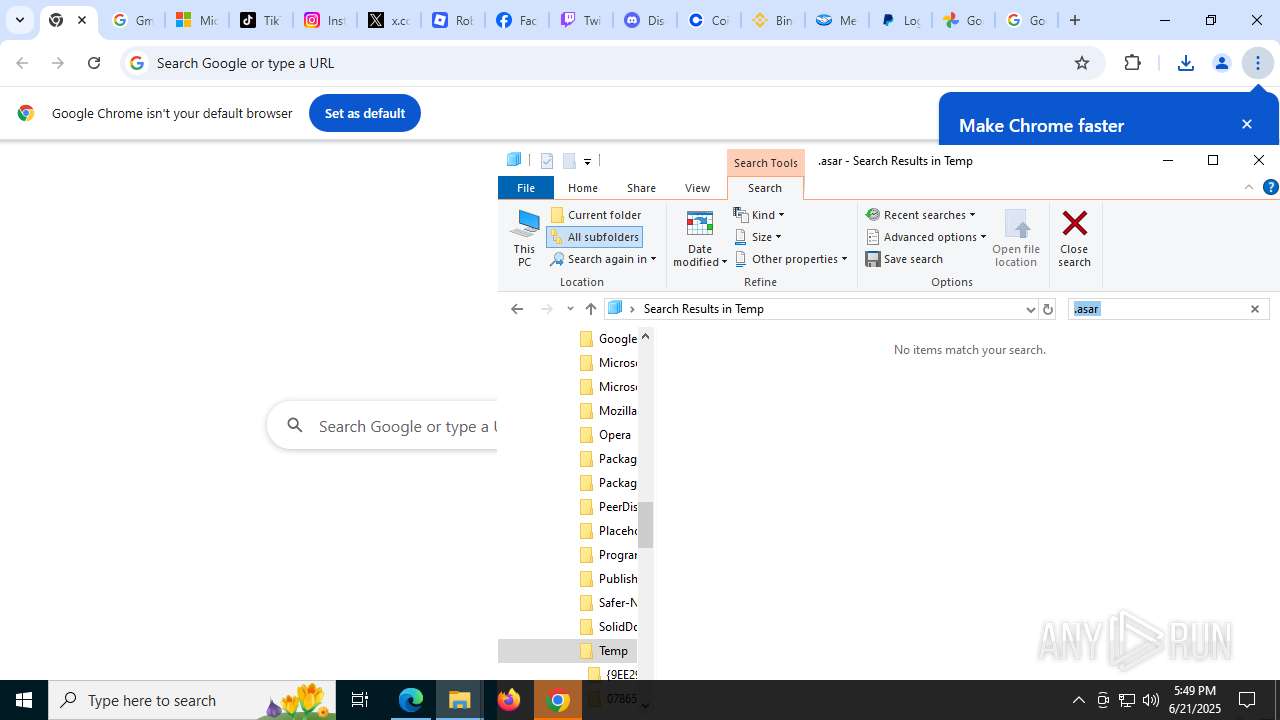Viewport: 1280px width, 720px height.
Task: Switch to the Microsoft tab in Chrome
Action: point(196,20)
